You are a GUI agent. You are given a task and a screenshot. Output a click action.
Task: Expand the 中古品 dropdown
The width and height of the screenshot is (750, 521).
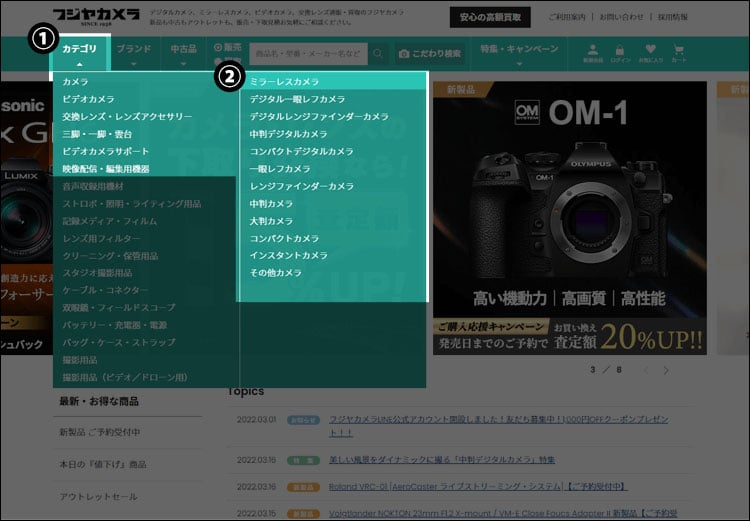(183, 54)
